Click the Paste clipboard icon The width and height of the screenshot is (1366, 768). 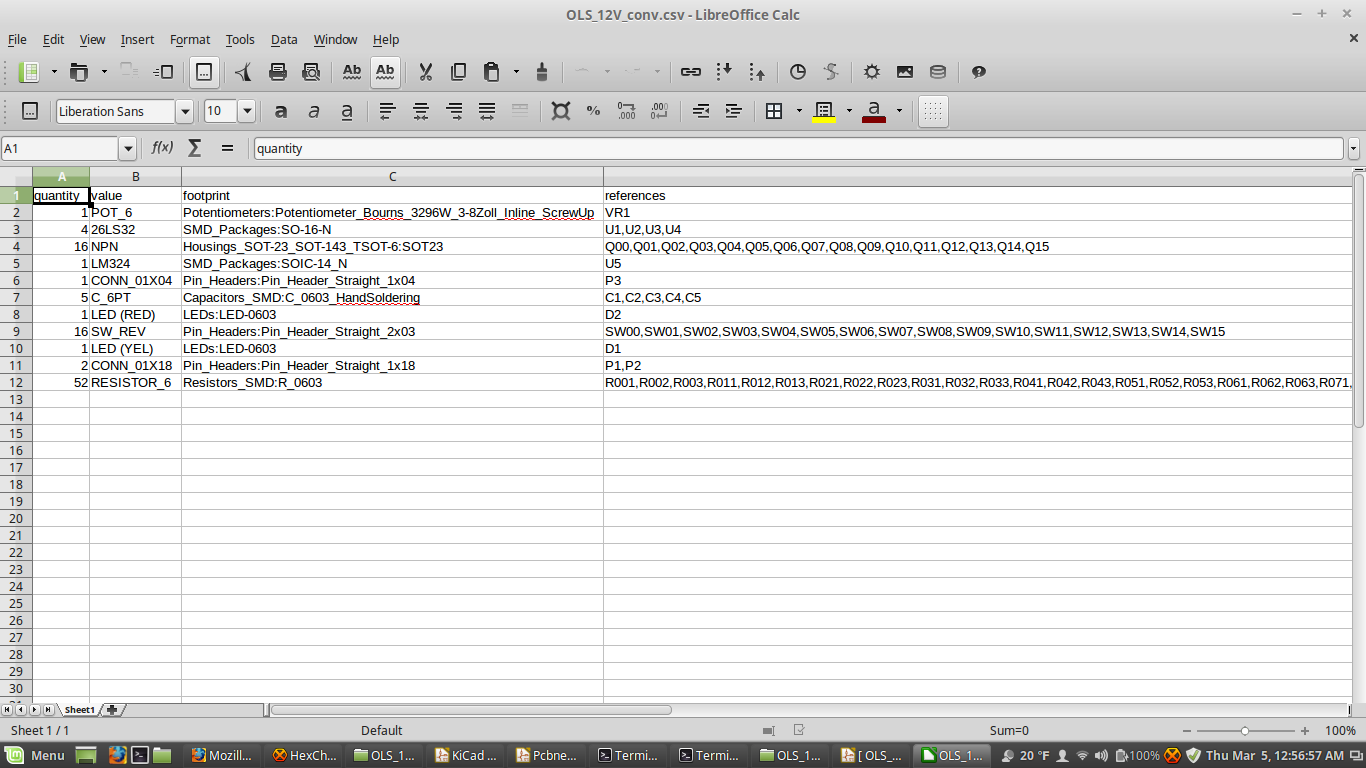[491, 72]
